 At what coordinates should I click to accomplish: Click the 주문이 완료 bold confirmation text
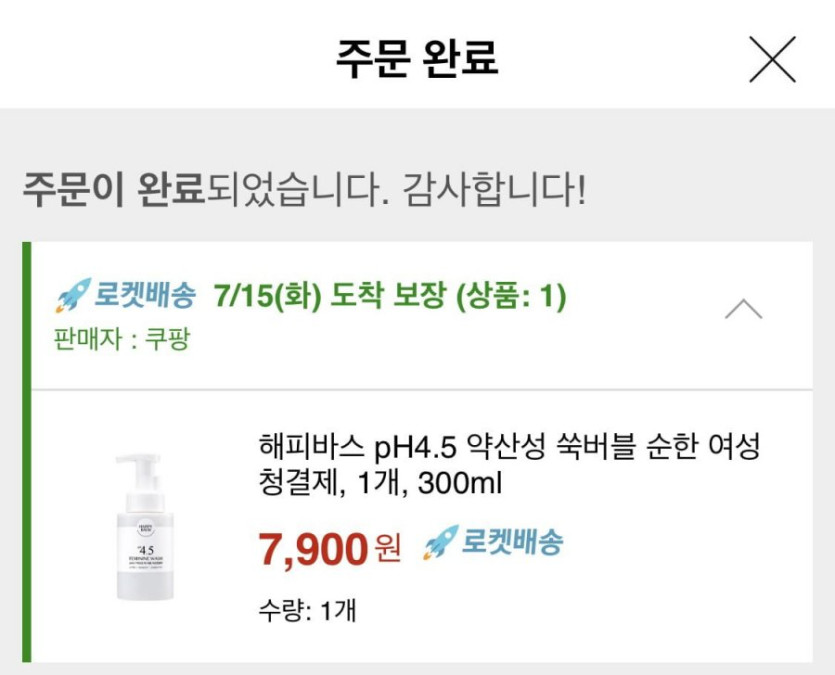coord(113,187)
